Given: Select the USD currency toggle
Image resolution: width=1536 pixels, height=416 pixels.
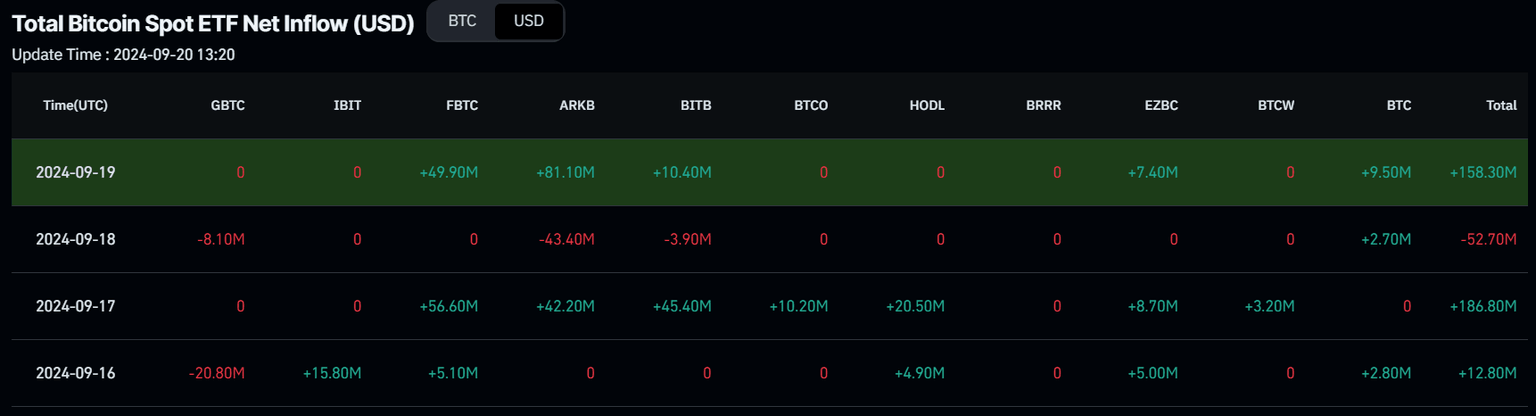Looking at the screenshot, I should click(529, 21).
